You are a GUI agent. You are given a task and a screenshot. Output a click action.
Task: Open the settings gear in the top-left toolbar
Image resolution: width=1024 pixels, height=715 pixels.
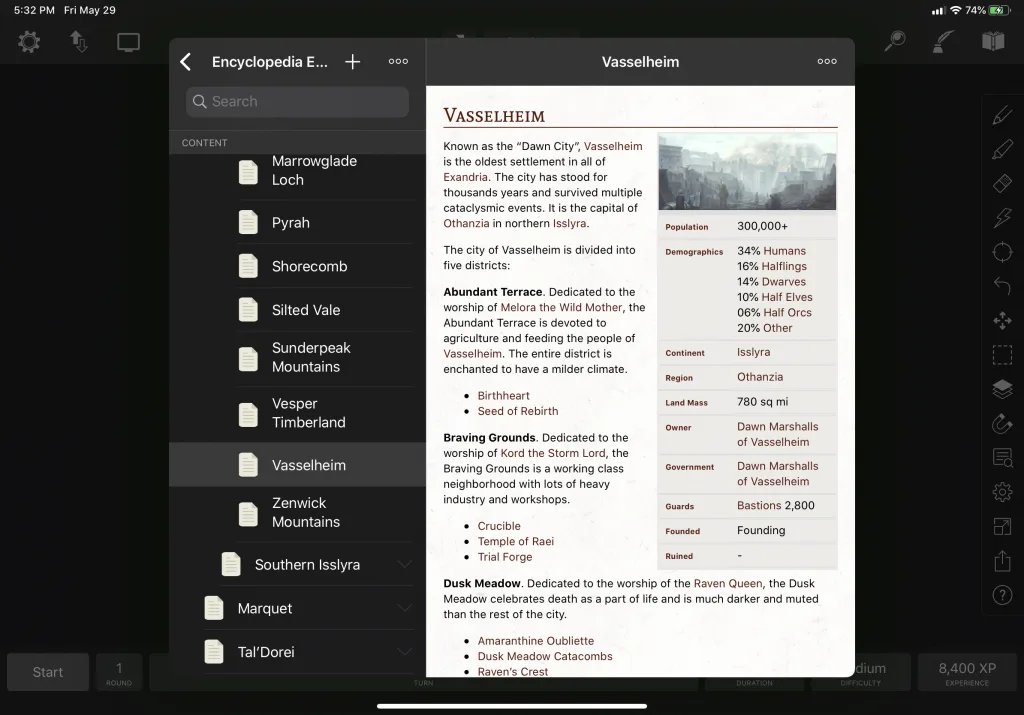(x=29, y=42)
